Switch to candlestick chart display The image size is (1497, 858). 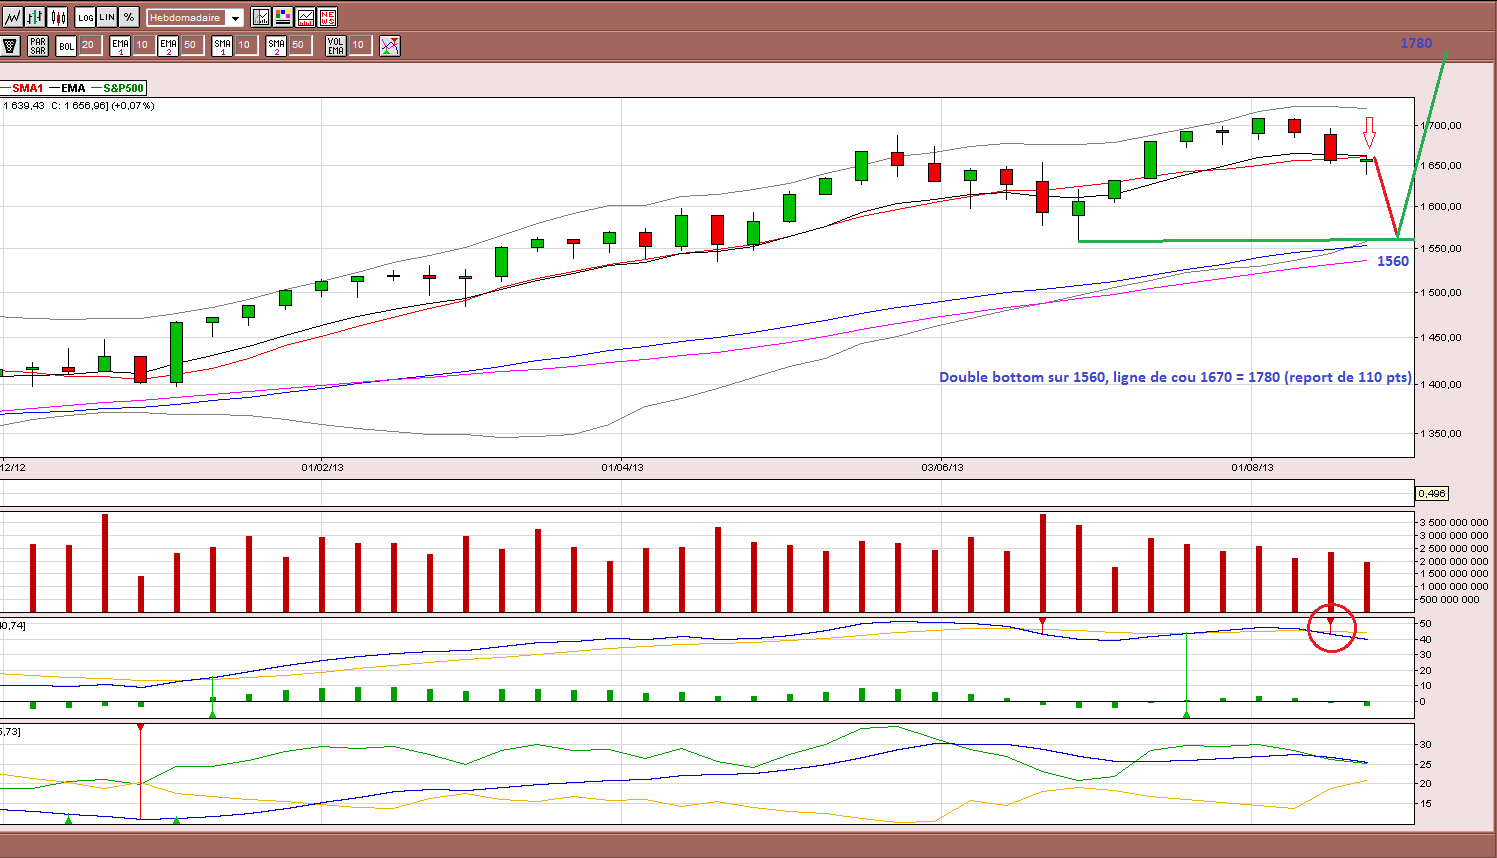click(58, 17)
